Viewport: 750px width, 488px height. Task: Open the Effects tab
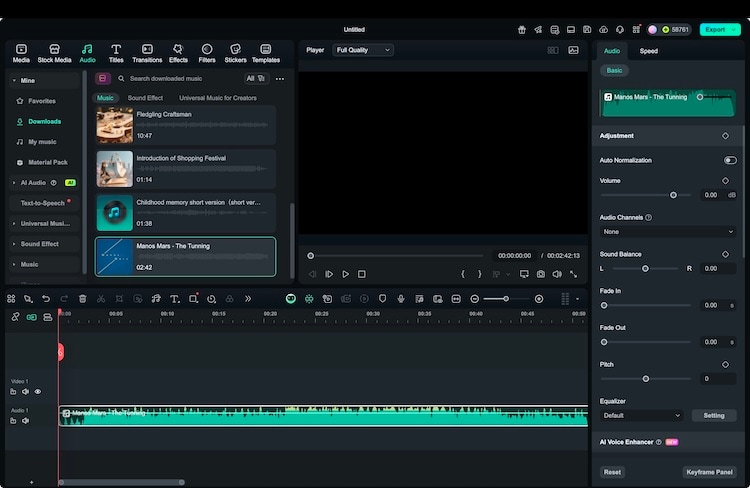(178, 53)
